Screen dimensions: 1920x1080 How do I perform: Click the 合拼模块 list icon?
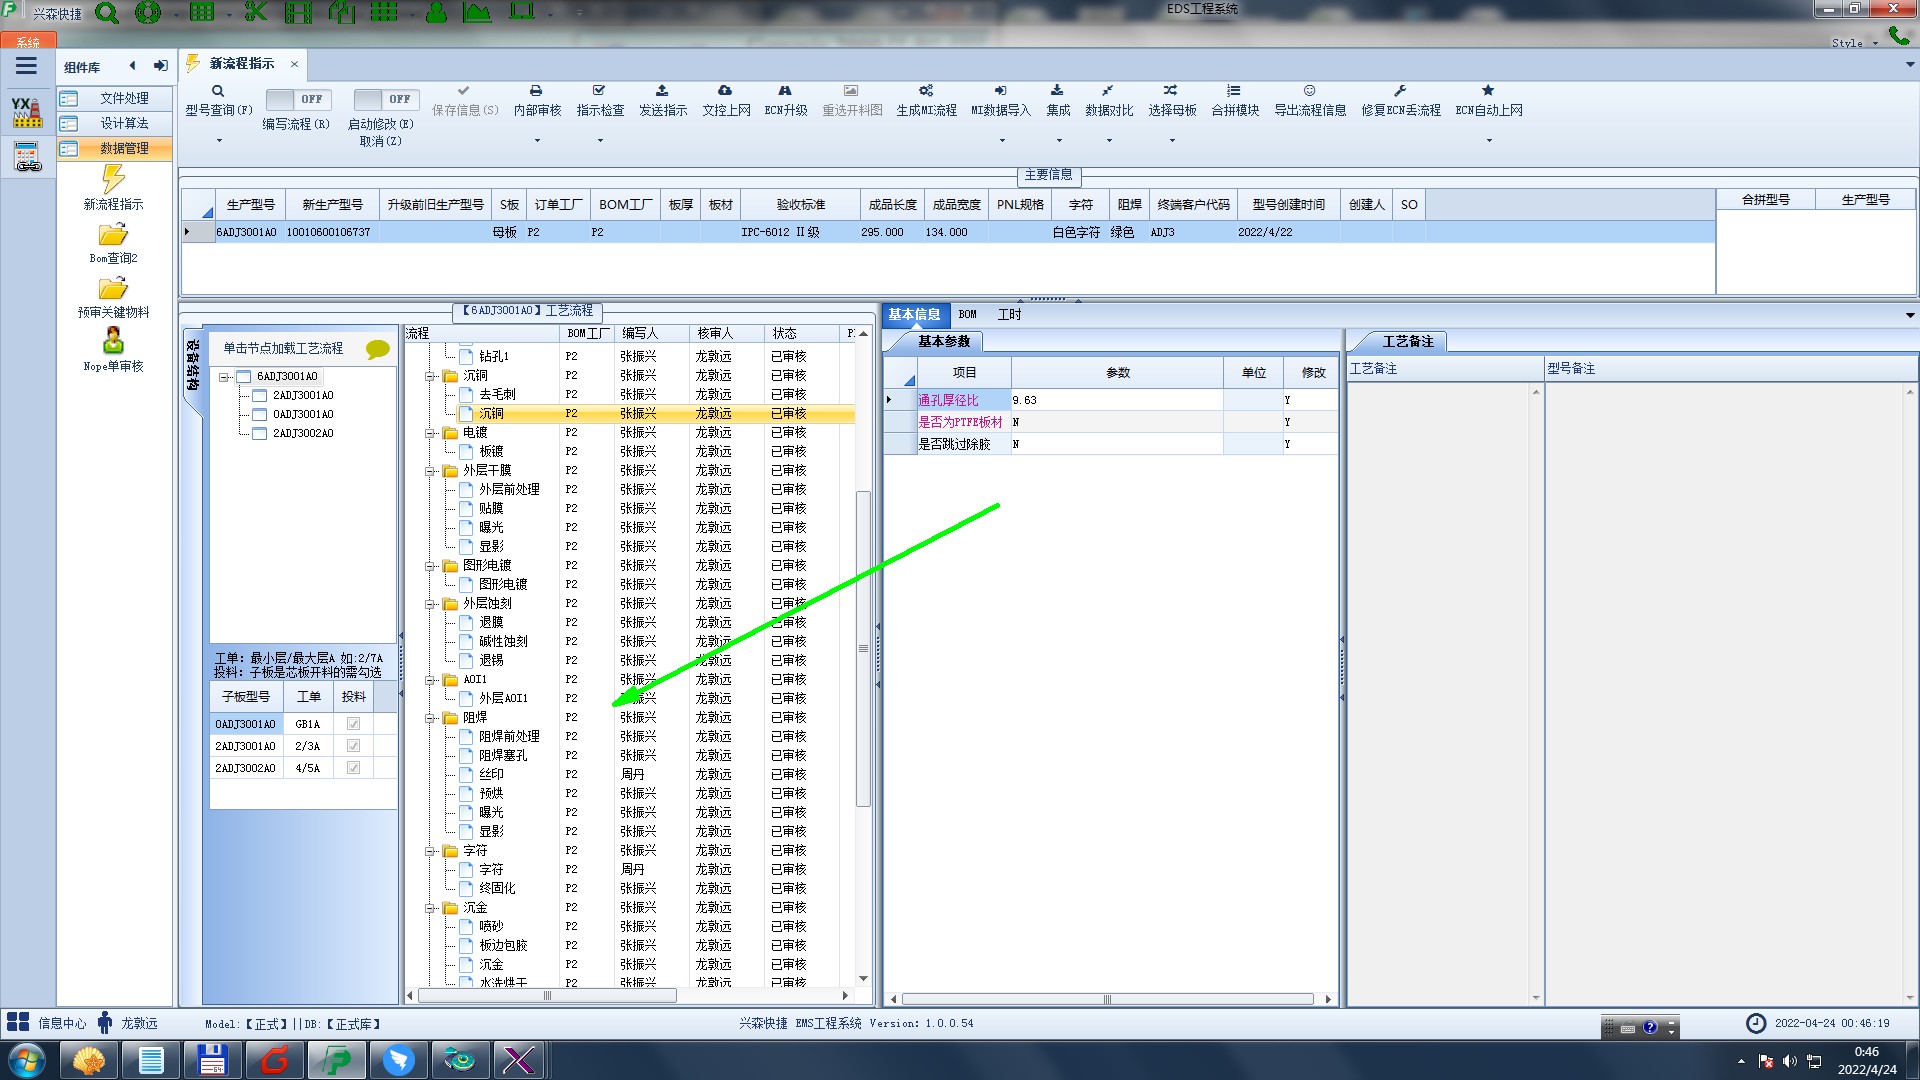[1234, 91]
